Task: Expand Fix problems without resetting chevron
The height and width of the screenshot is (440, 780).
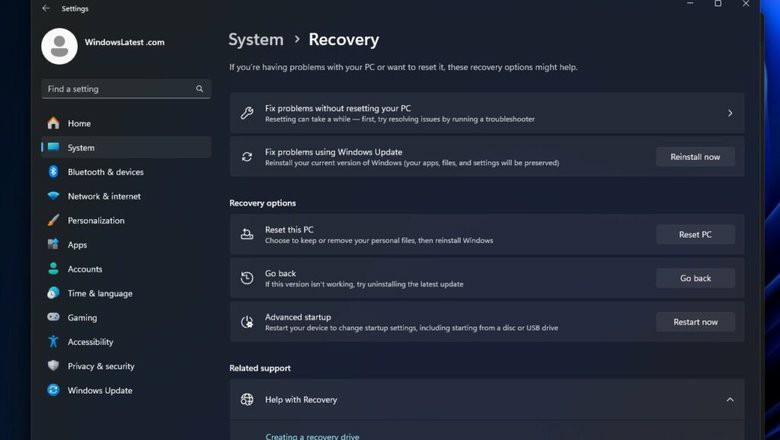Action: (x=729, y=113)
